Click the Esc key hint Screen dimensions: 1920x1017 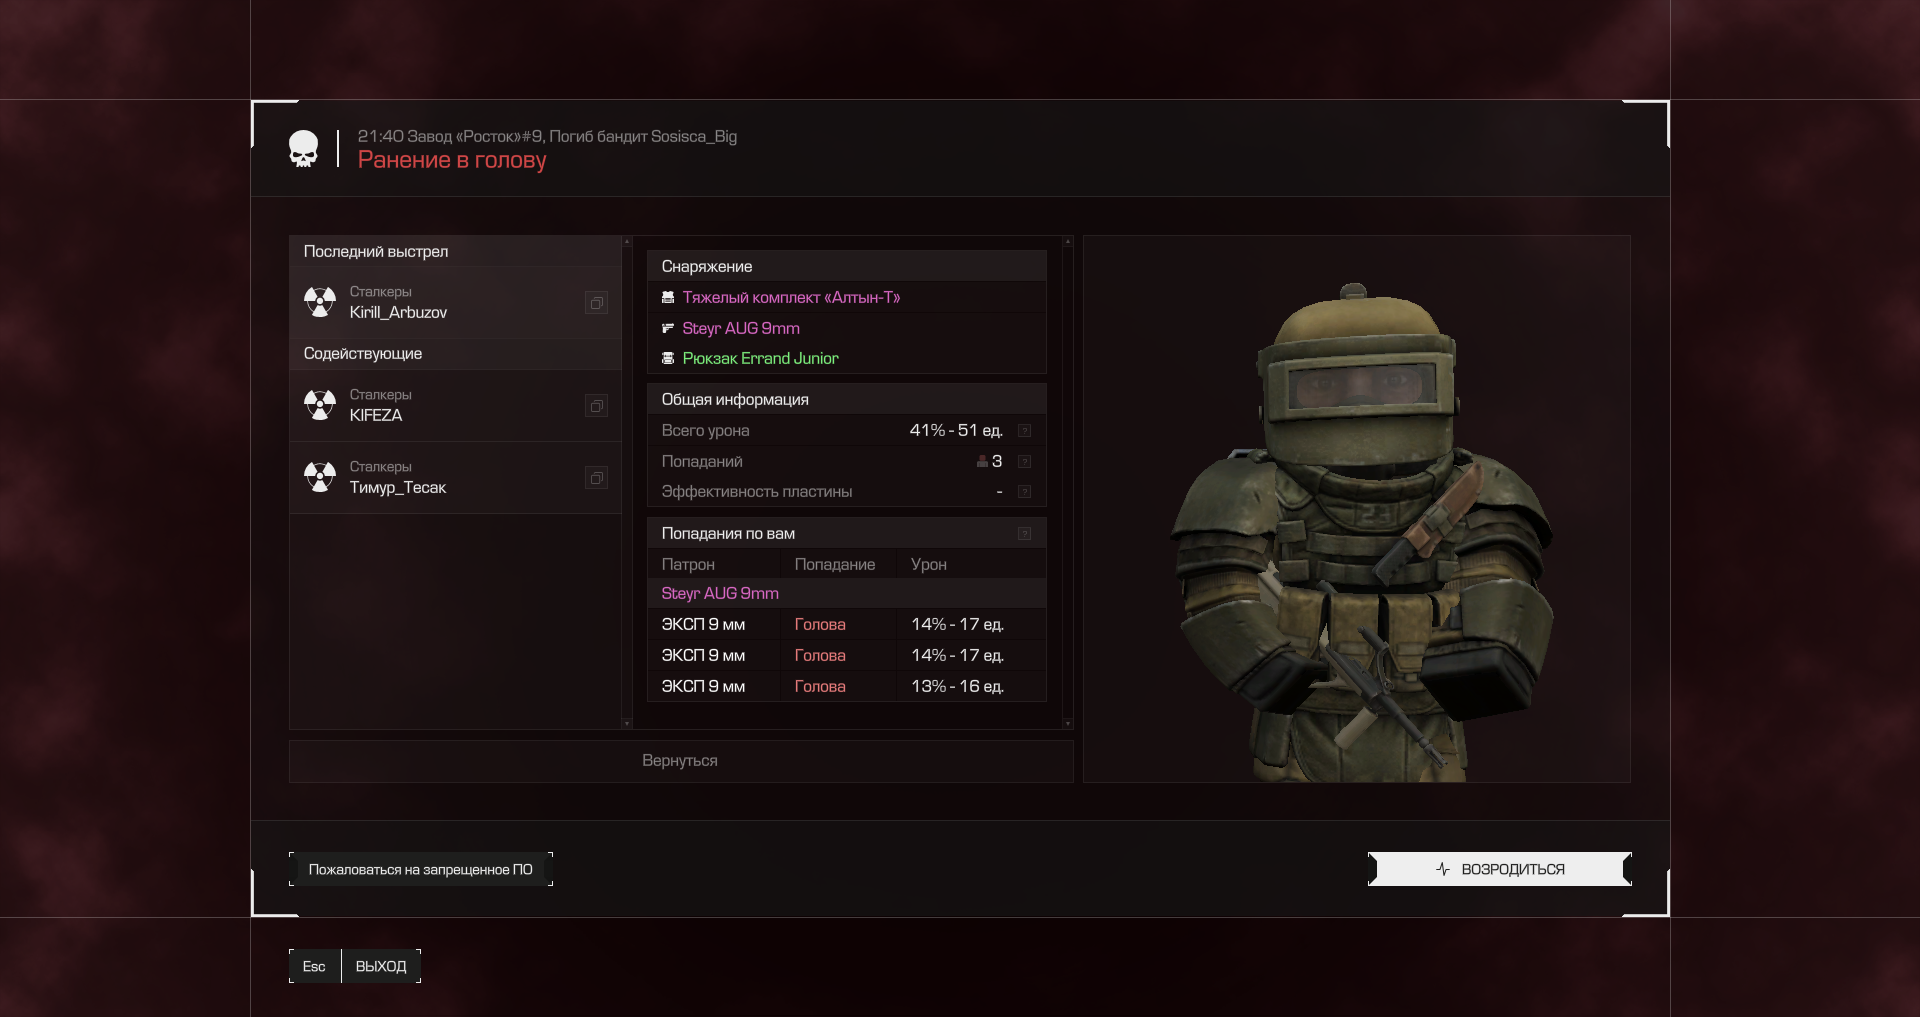pos(314,966)
